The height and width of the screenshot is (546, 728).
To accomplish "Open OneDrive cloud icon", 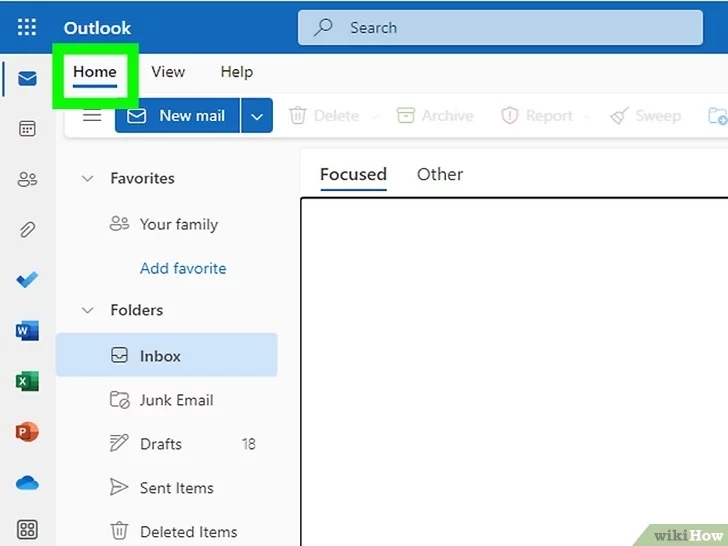I will (27, 483).
